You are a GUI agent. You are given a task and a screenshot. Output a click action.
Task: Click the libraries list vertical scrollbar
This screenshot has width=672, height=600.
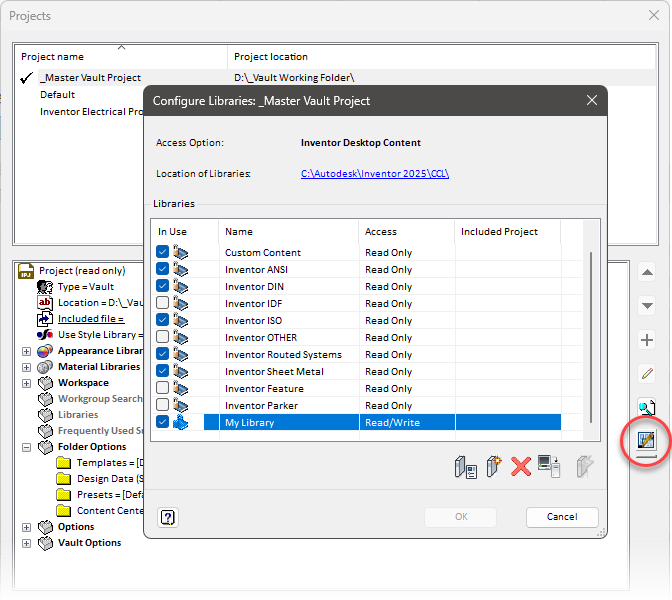(x=591, y=337)
